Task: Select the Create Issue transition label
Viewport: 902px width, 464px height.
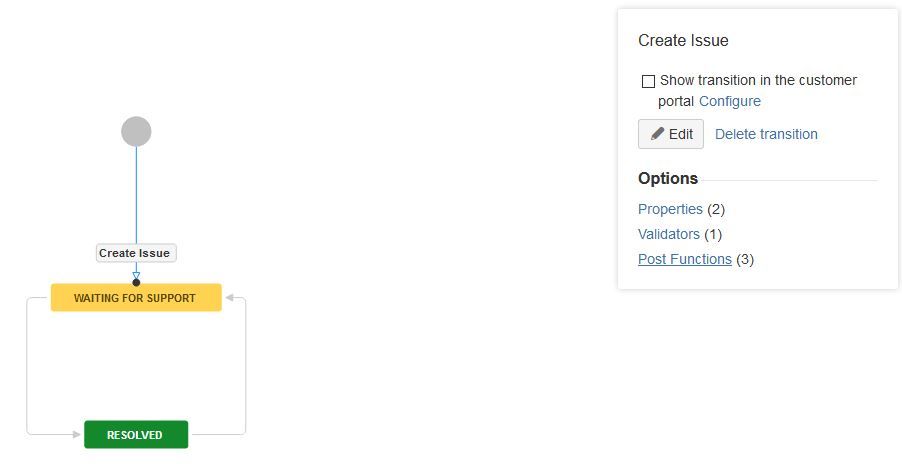Action: coord(136,253)
